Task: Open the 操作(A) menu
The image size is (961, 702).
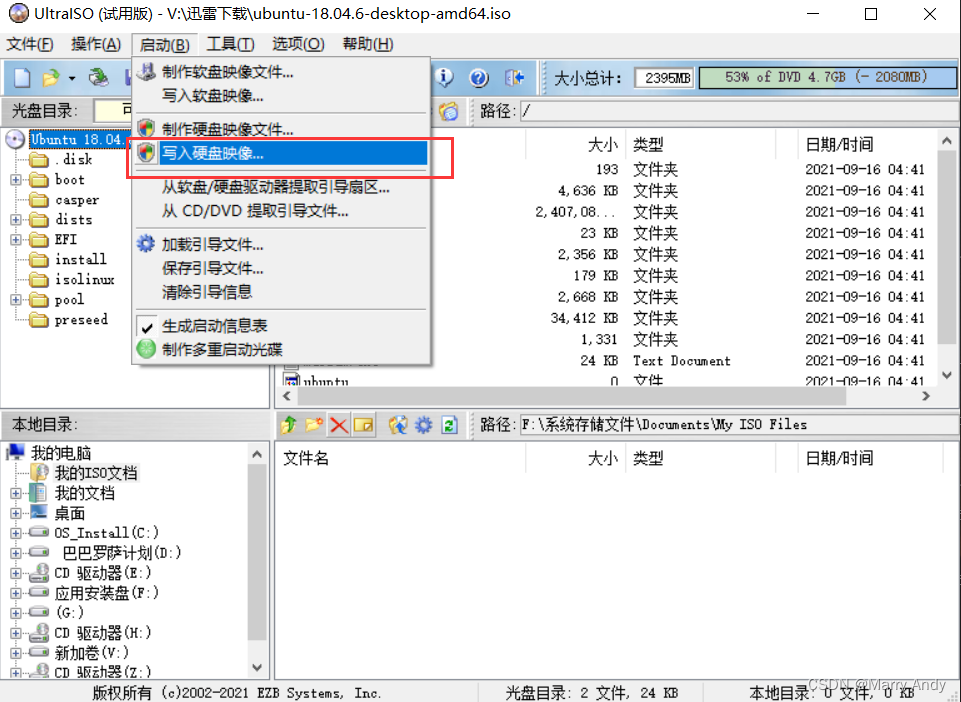Action: pos(96,44)
